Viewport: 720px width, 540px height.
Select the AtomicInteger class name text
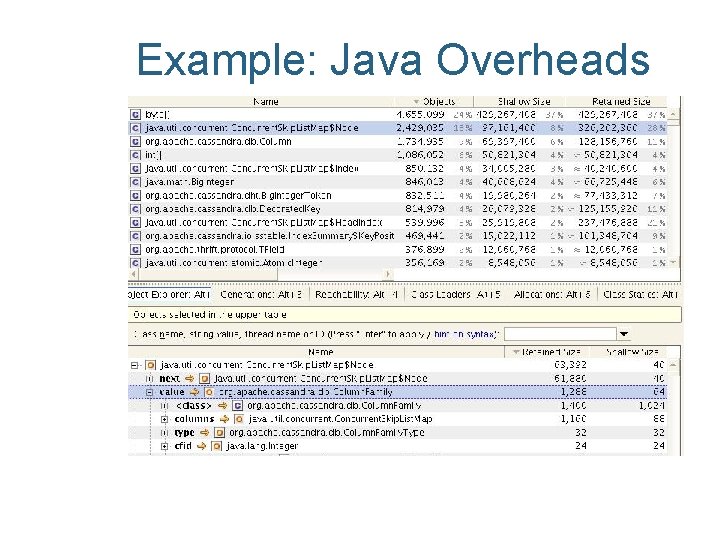click(x=234, y=263)
